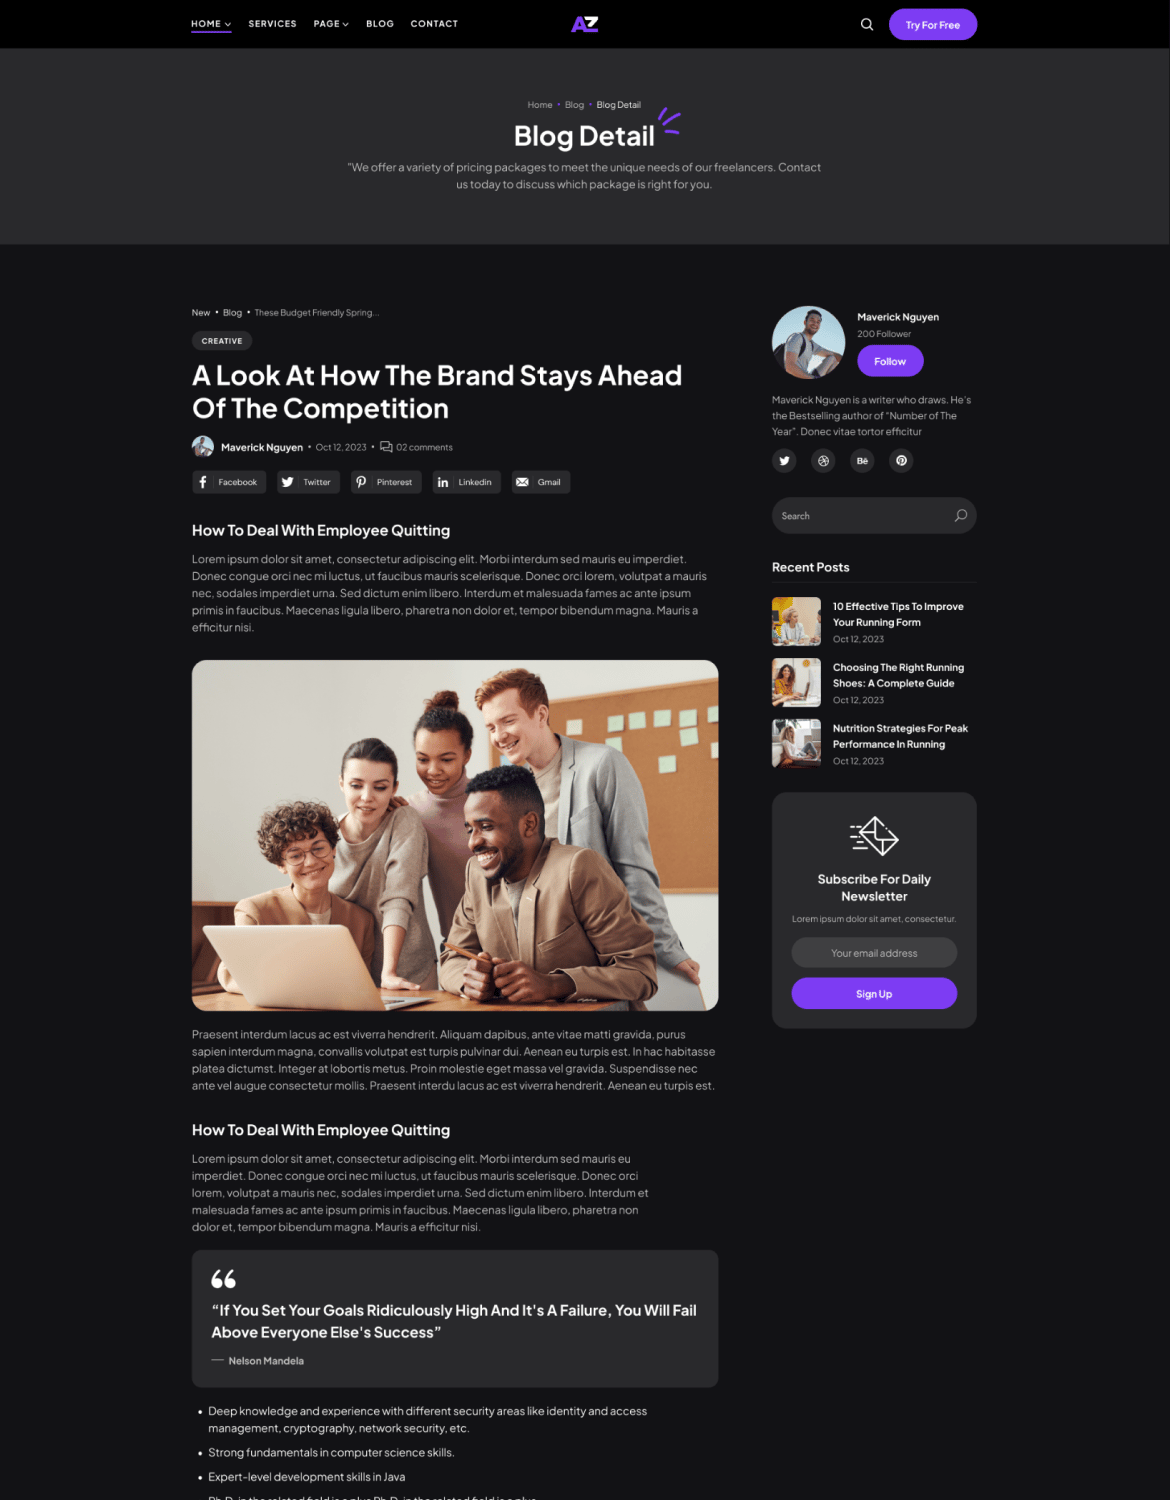Open the Nutrition Strategies post thumbnail

796,743
